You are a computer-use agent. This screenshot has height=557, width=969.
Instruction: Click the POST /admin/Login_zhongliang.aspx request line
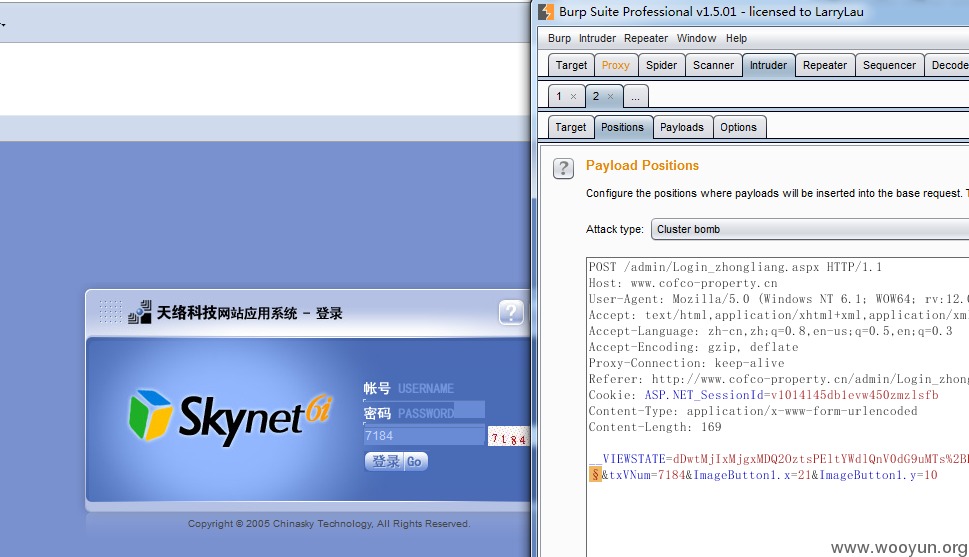point(735,267)
